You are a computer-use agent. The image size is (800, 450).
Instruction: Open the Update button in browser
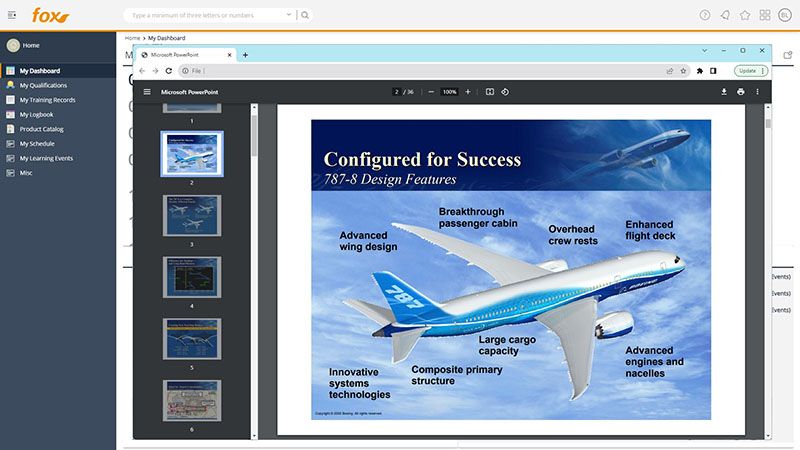tap(750, 71)
